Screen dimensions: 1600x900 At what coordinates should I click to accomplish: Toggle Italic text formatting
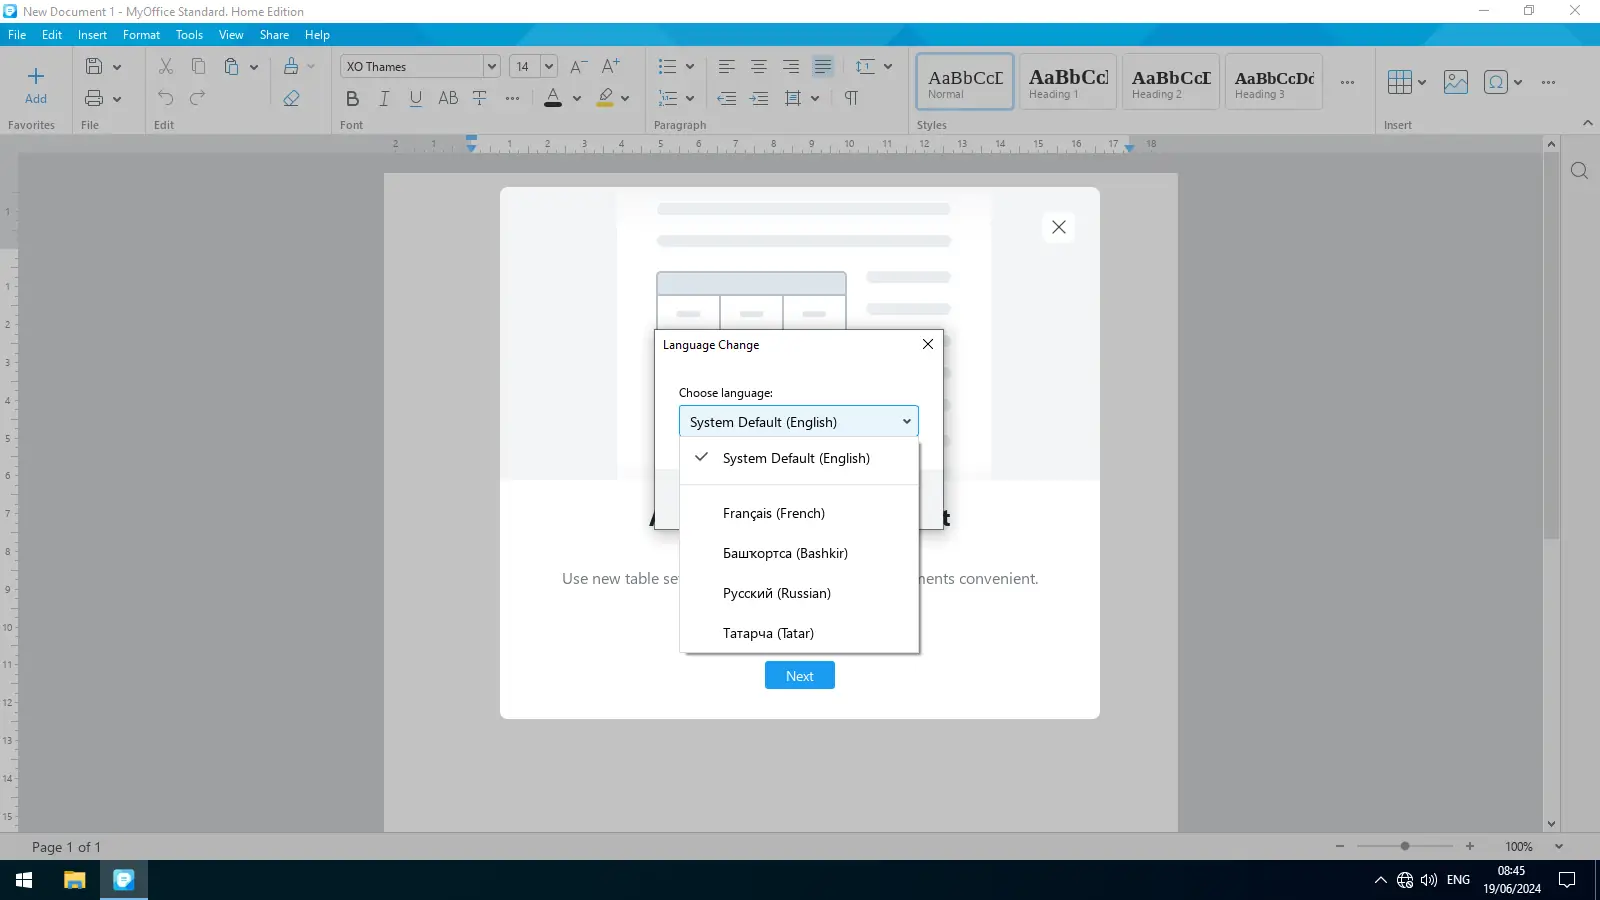tap(384, 98)
